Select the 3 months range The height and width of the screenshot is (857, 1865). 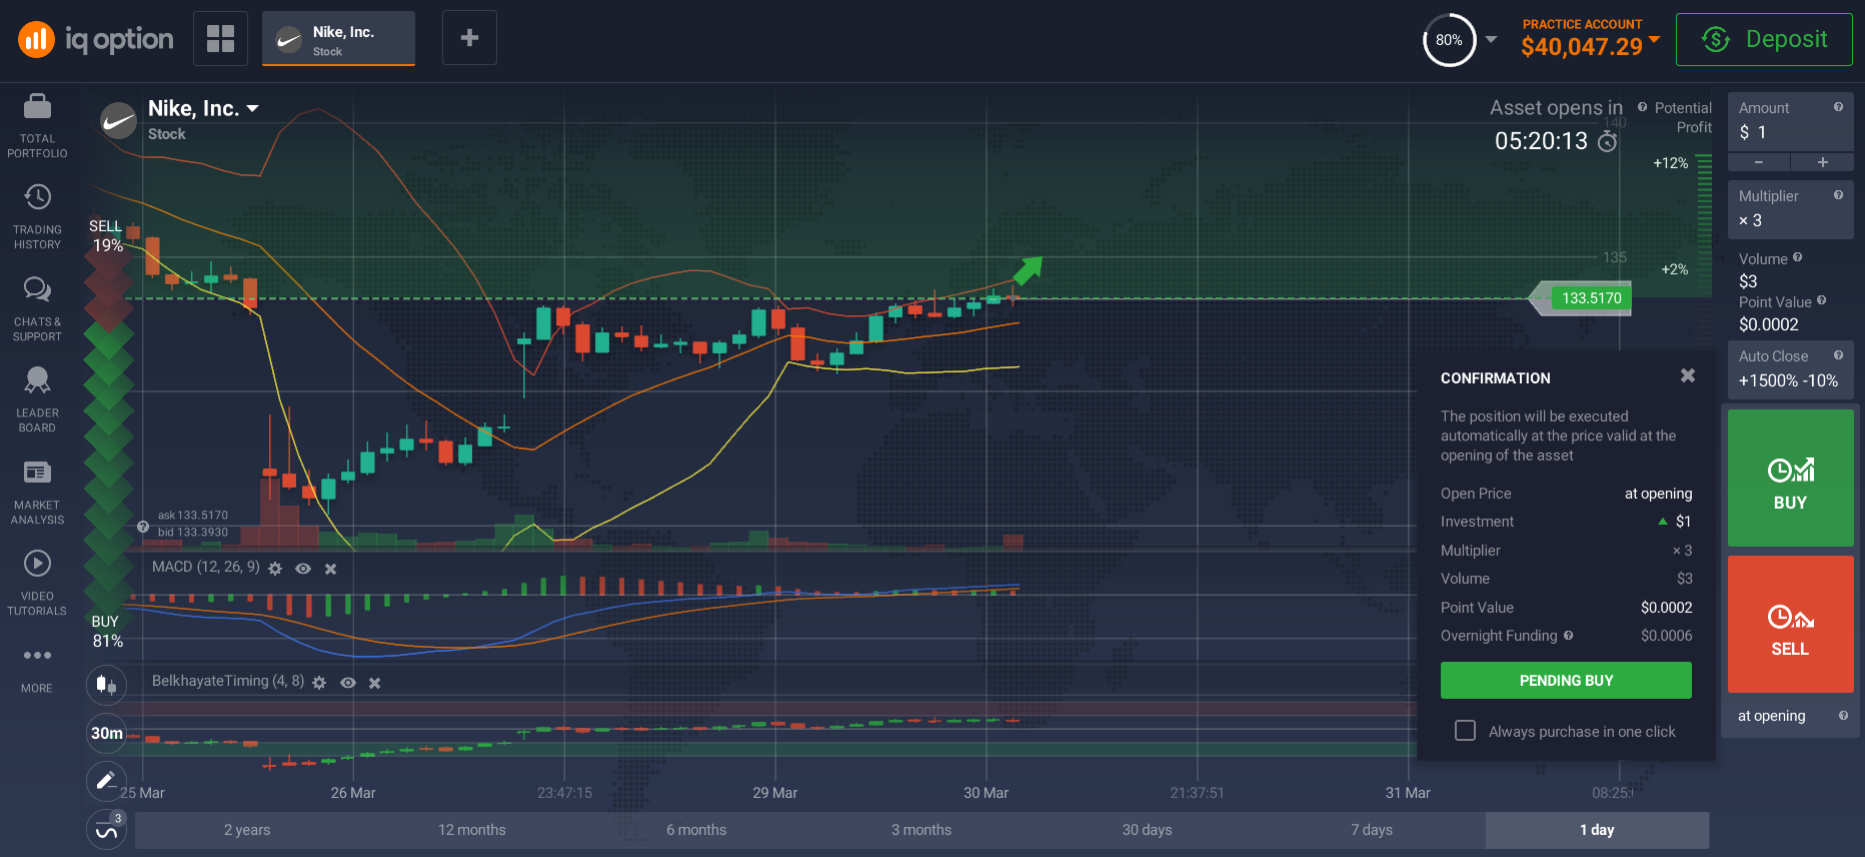click(x=922, y=830)
